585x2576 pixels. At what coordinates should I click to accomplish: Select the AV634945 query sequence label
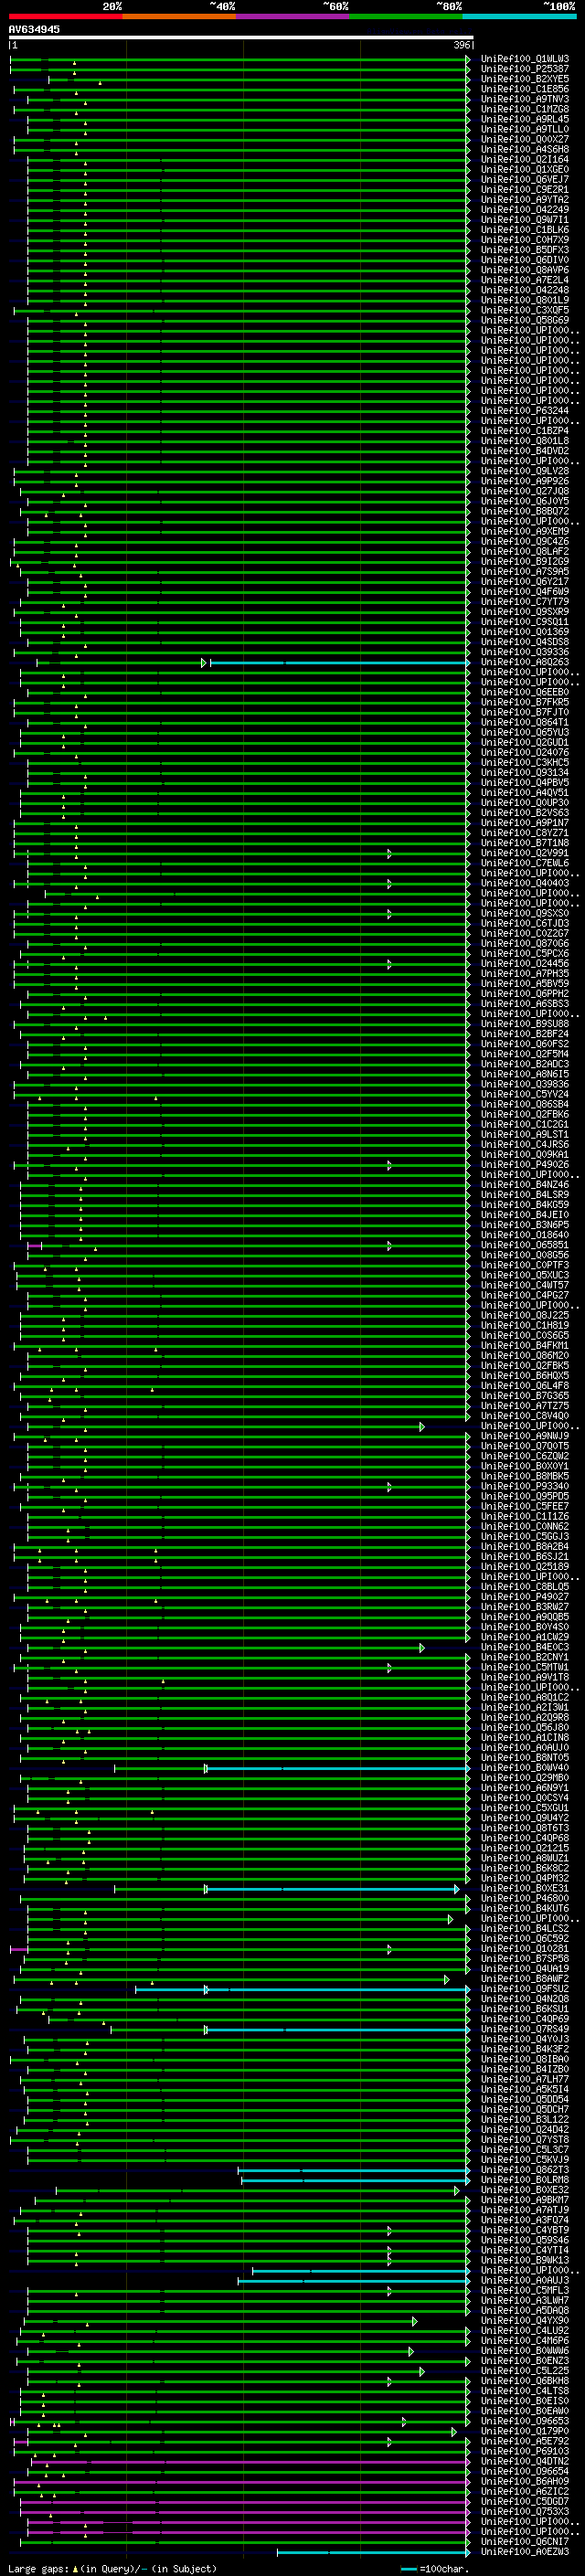tap(34, 30)
